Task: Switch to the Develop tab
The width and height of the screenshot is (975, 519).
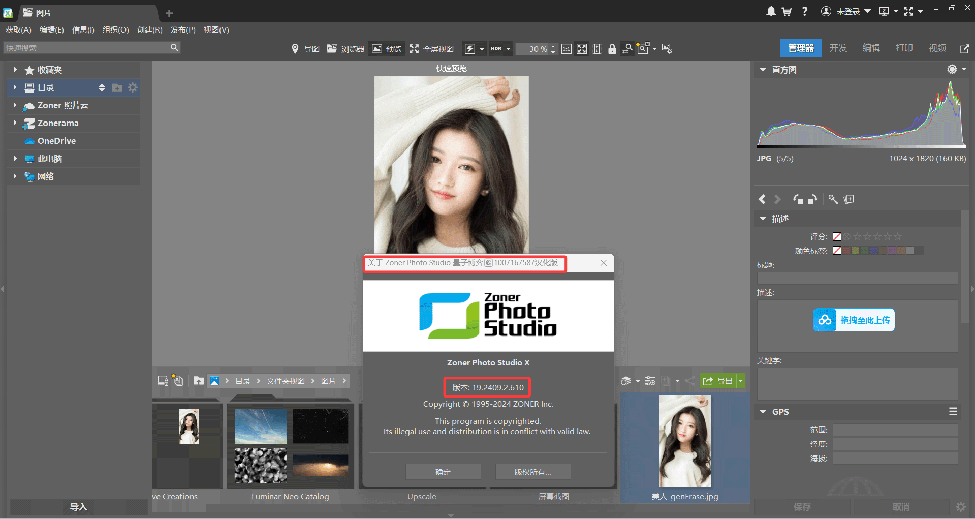Action: [838, 48]
